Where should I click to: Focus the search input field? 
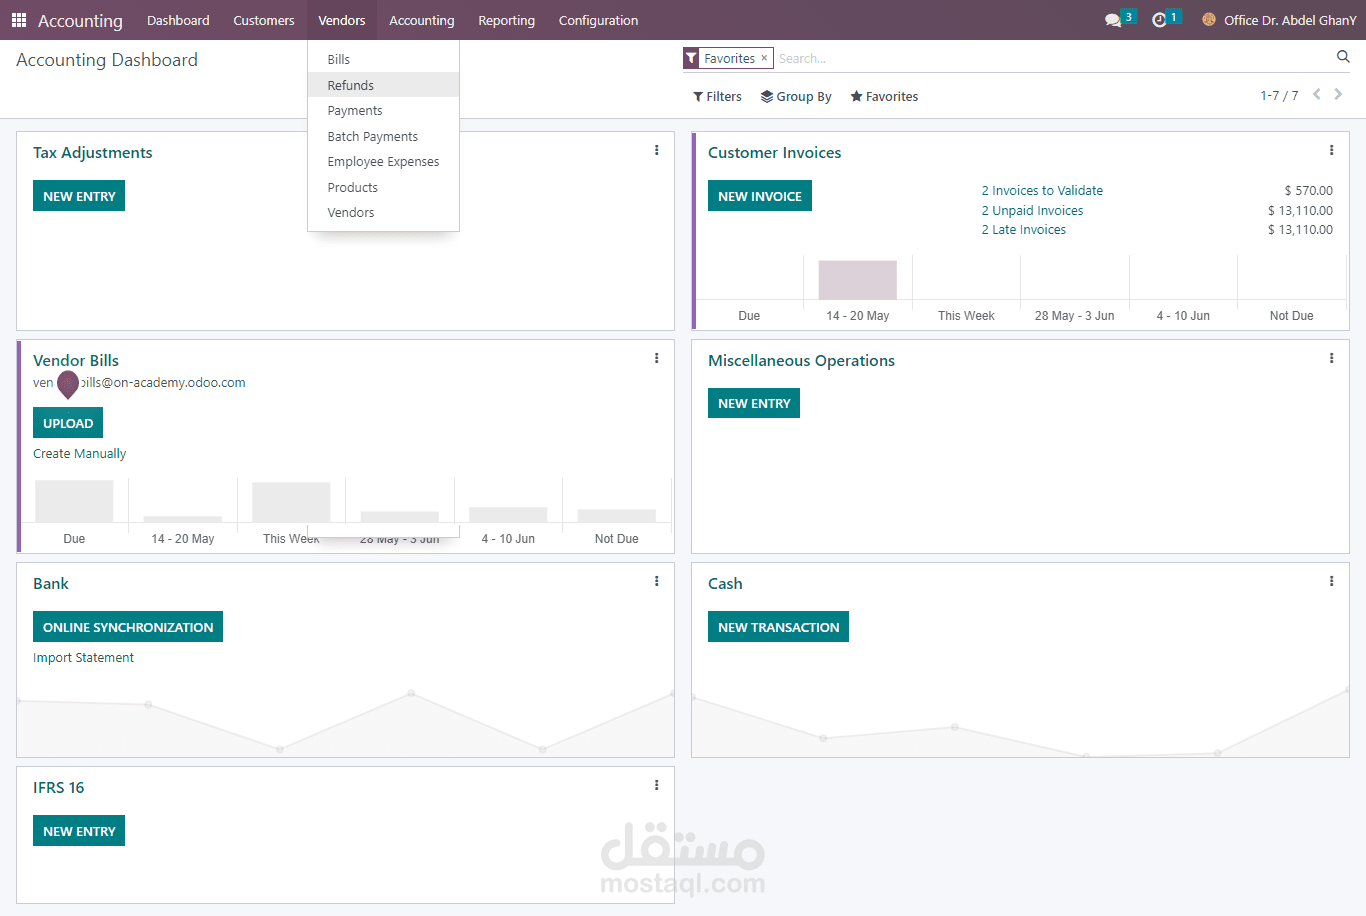click(1050, 59)
